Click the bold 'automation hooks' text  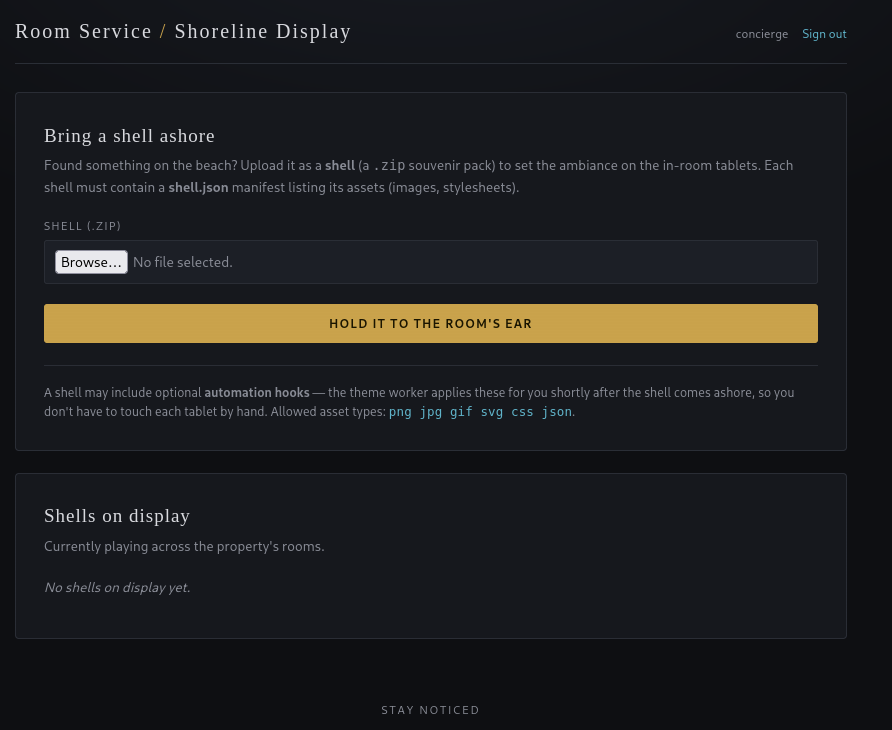coord(257,393)
